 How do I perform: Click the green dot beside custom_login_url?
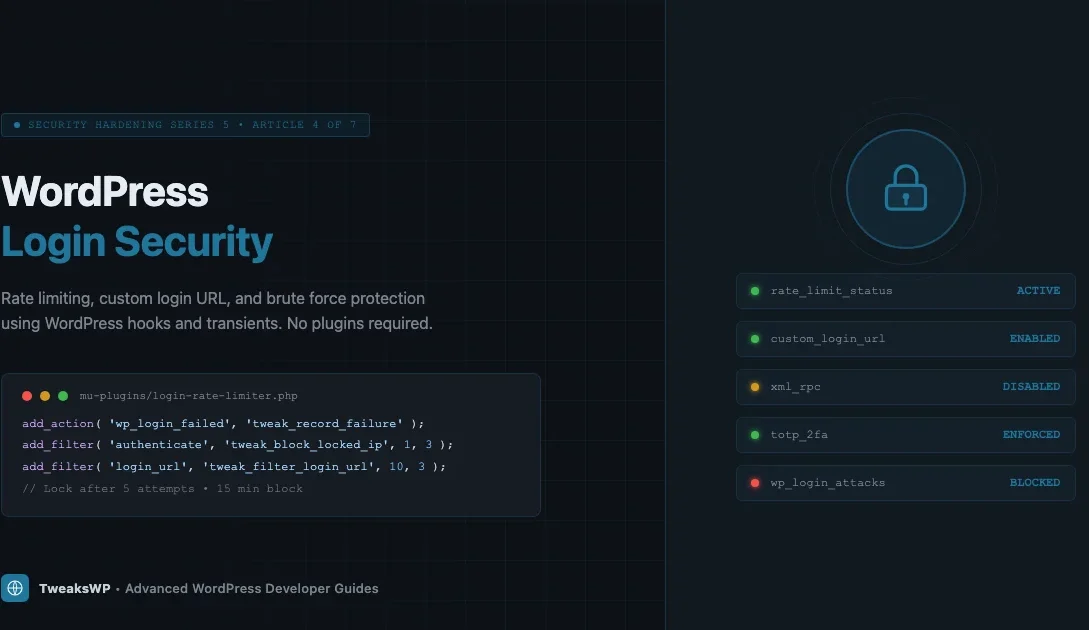point(754,338)
